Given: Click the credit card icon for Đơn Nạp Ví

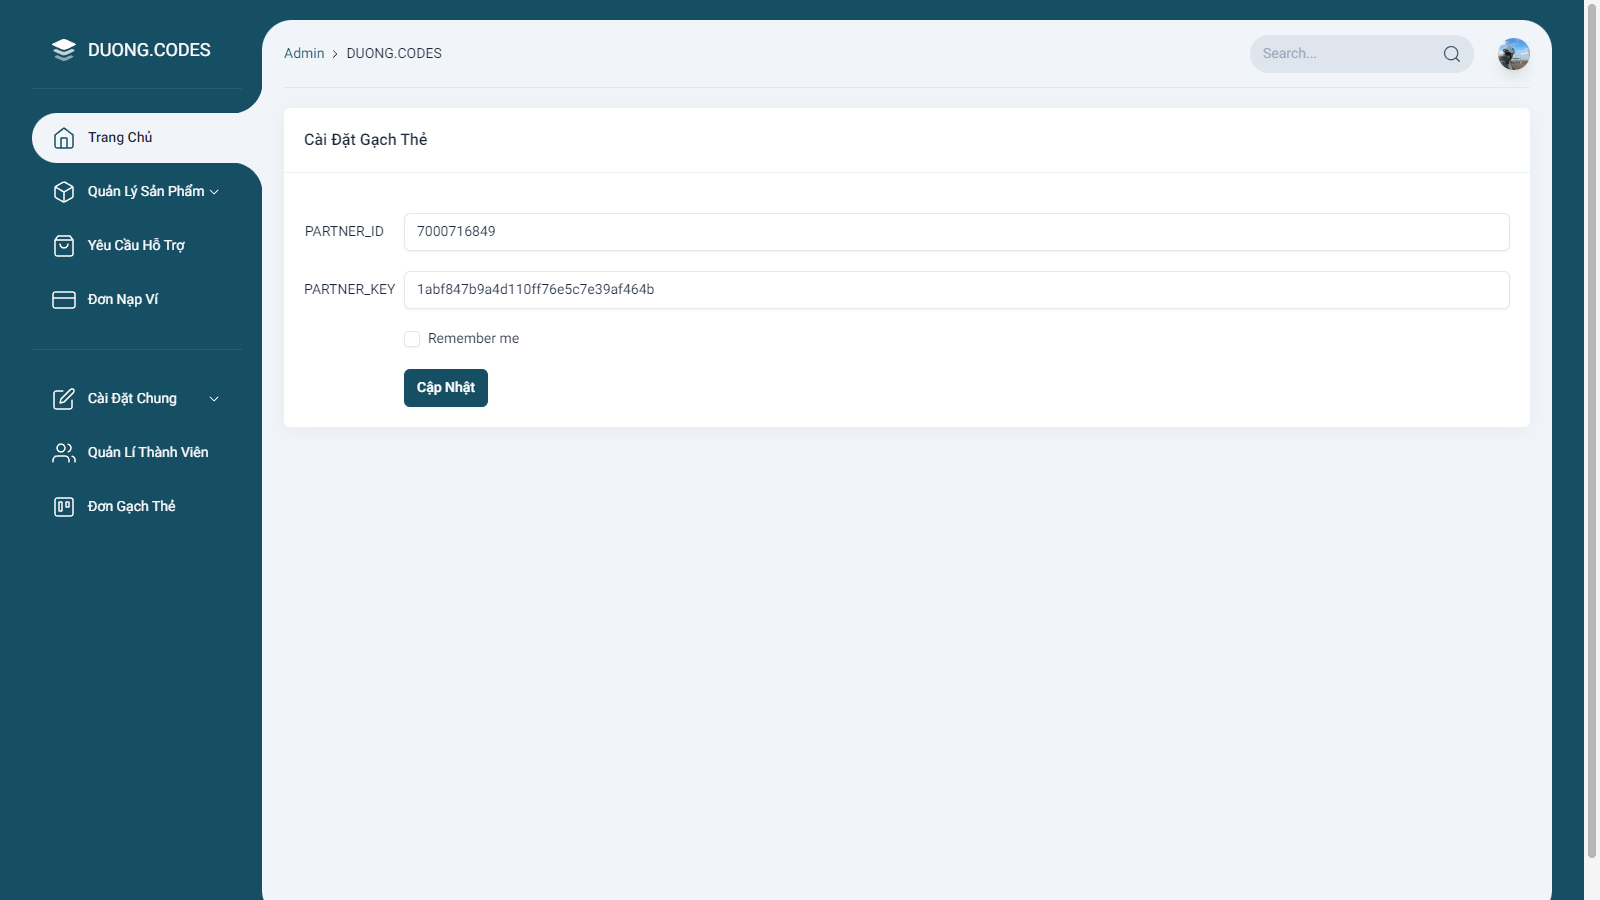Looking at the screenshot, I should (x=64, y=300).
